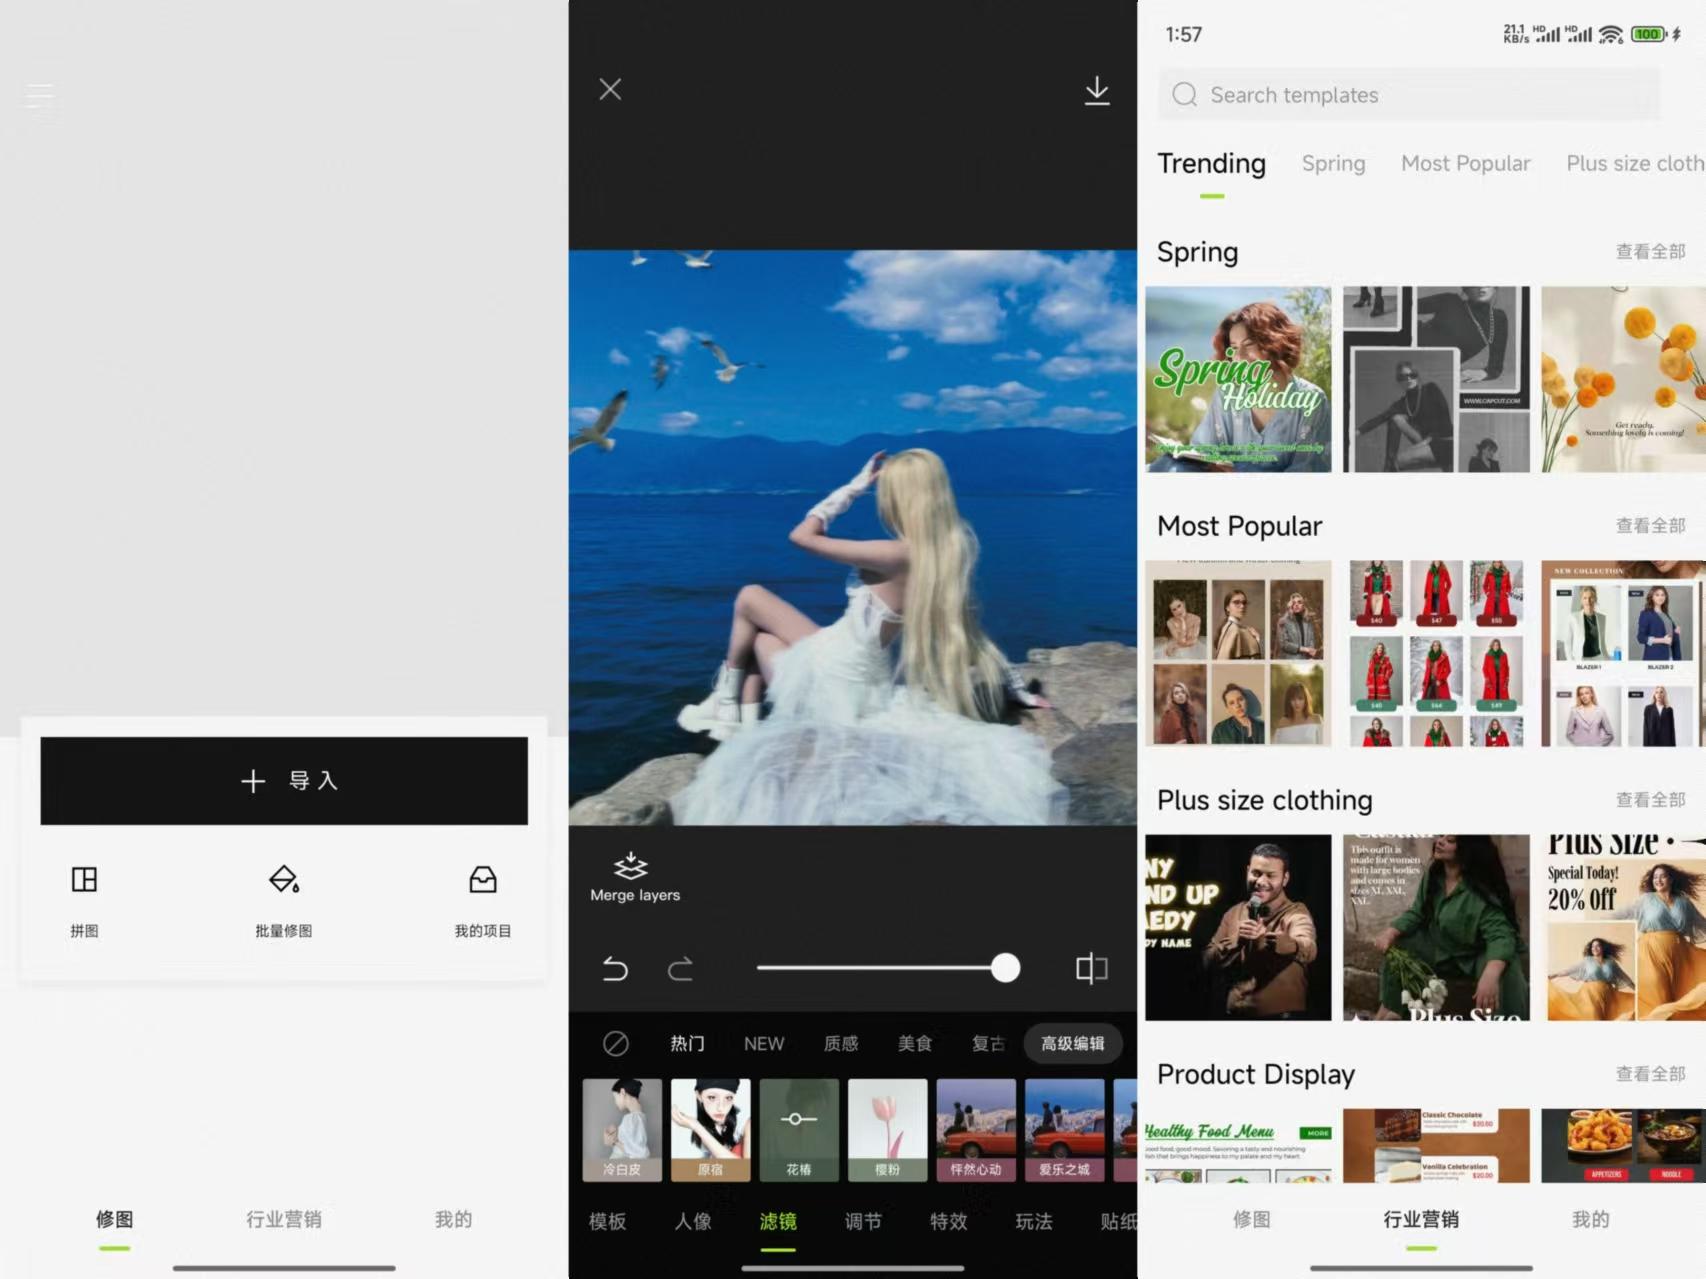Switch to the Most Popular tab

[1465, 164]
